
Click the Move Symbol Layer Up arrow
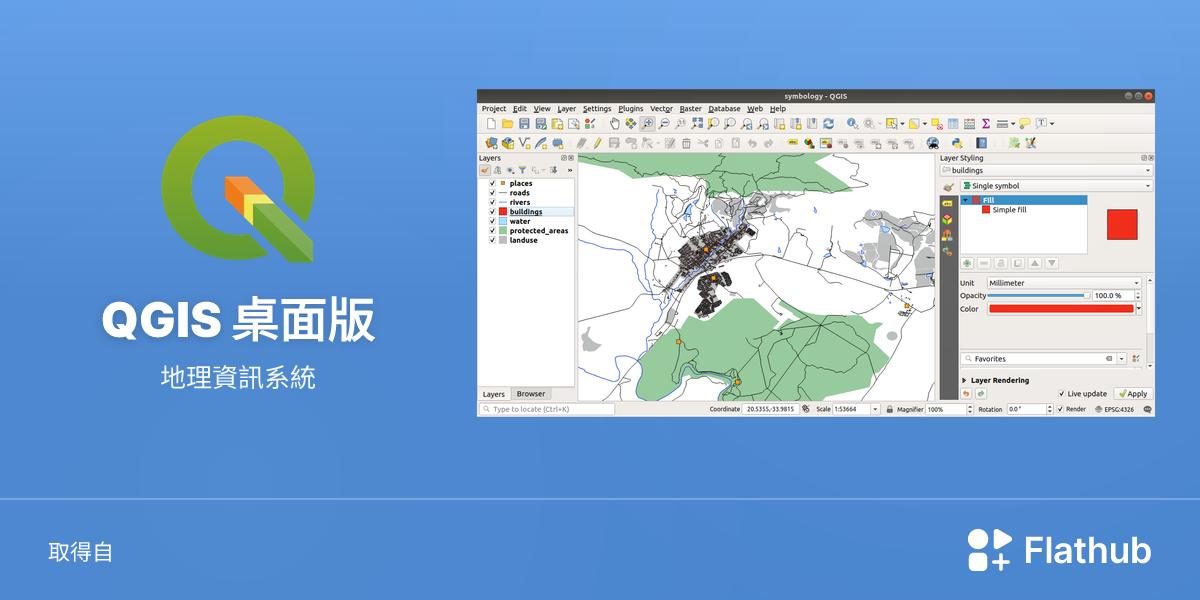(x=1035, y=263)
